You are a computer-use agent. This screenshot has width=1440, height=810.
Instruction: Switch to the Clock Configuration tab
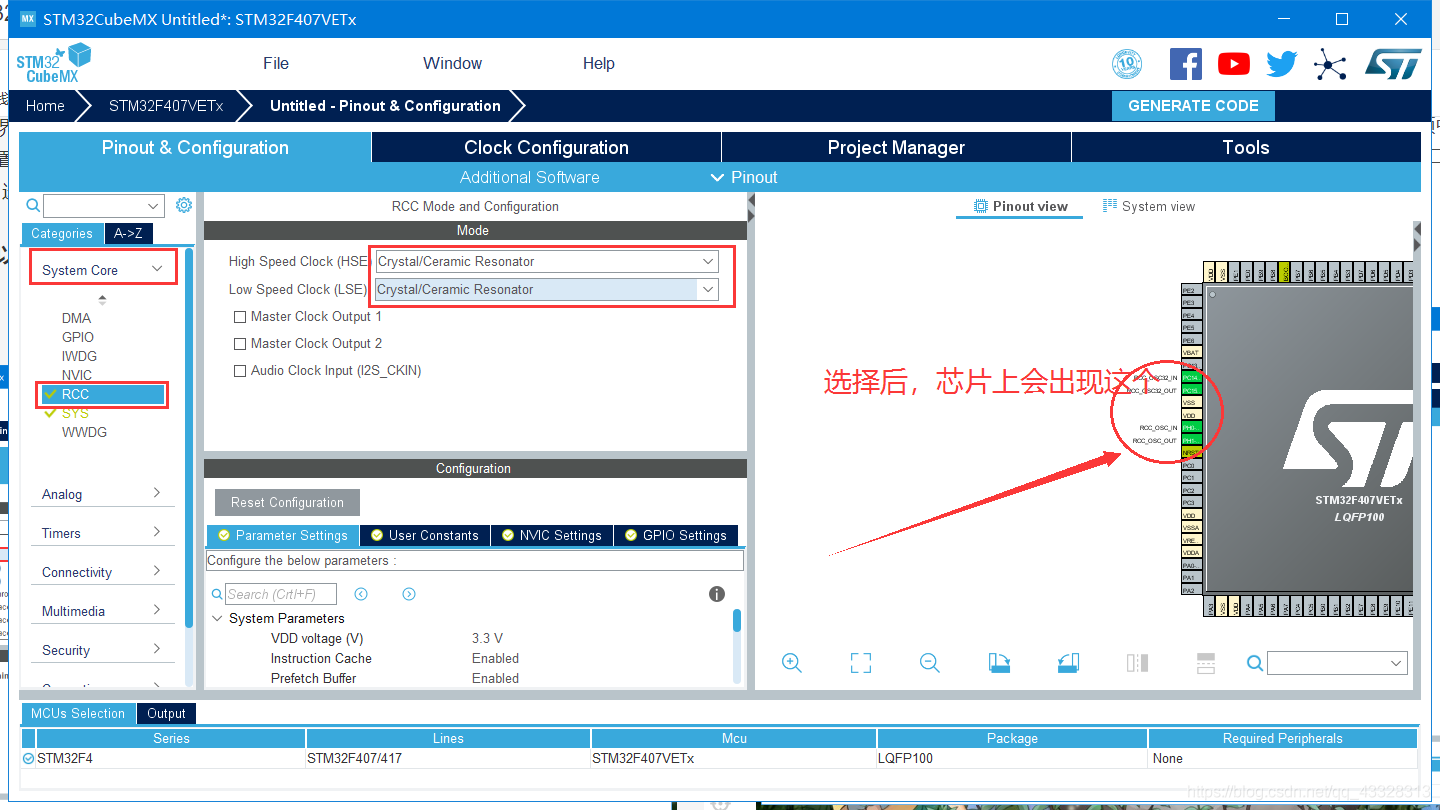pos(546,147)
